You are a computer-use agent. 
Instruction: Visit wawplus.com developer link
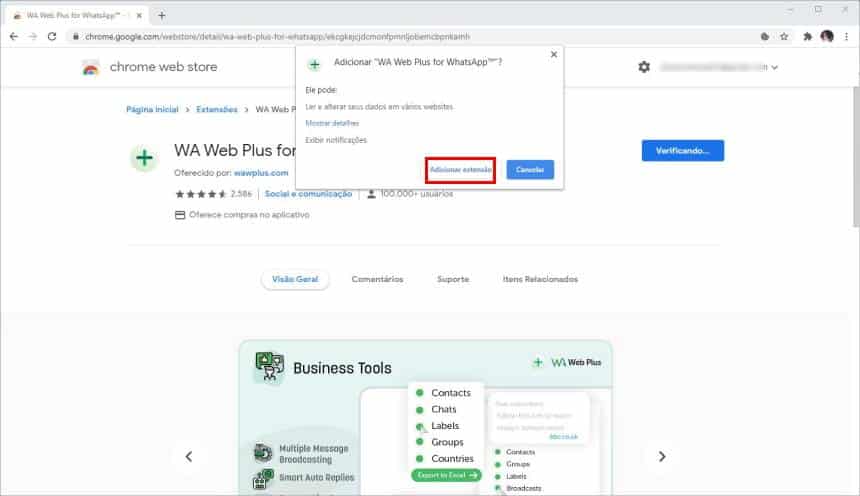point(261,173)
